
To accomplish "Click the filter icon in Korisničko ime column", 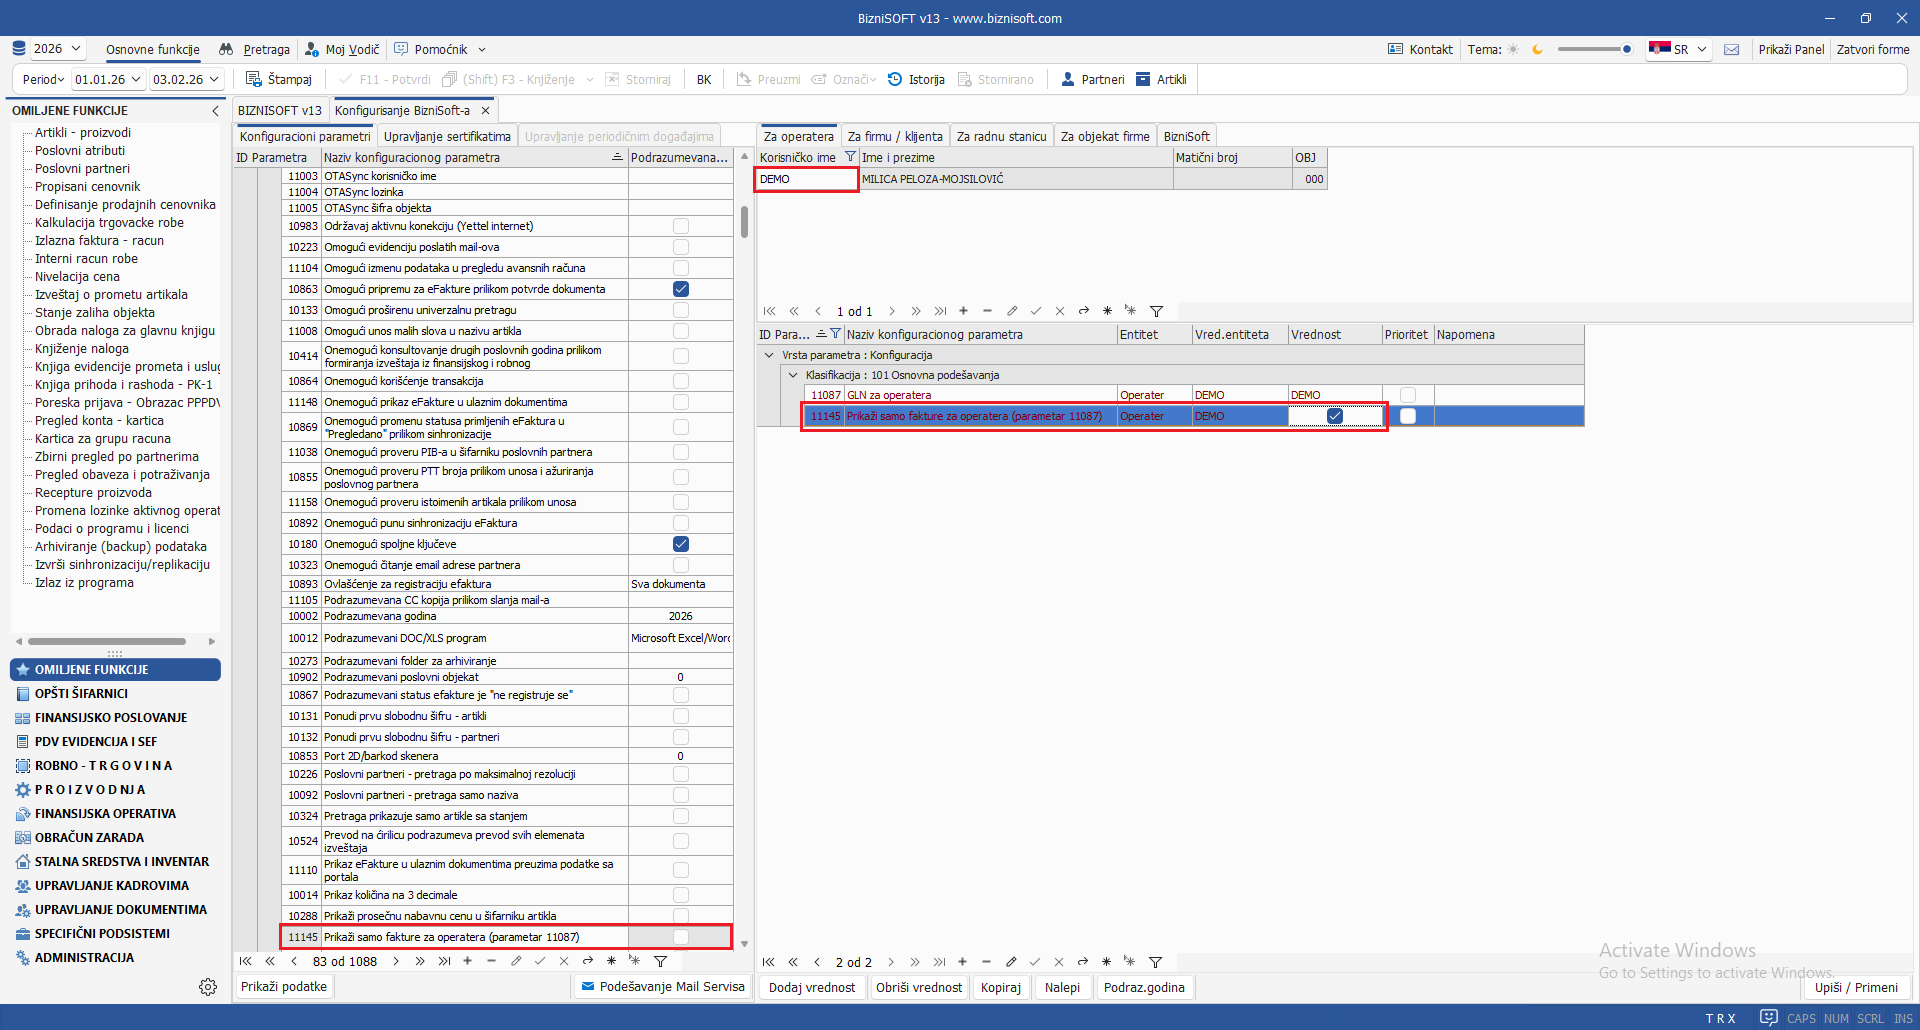I will 850,157.
